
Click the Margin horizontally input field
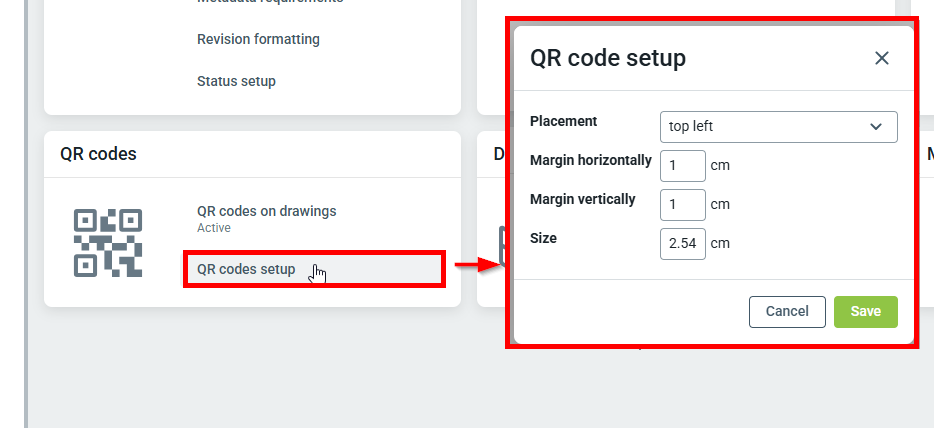(x=683, y=165)
